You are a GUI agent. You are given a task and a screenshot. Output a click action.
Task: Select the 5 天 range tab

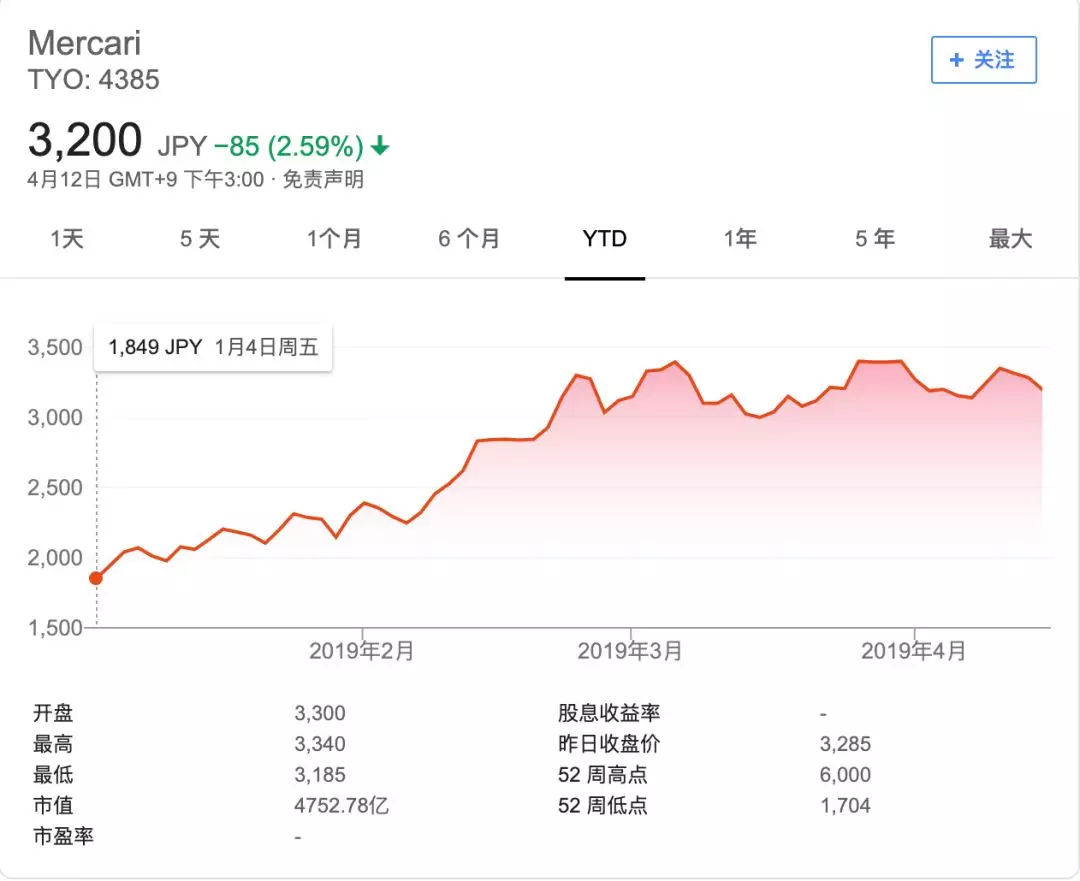pyautogui.click(x=200, y=239)
